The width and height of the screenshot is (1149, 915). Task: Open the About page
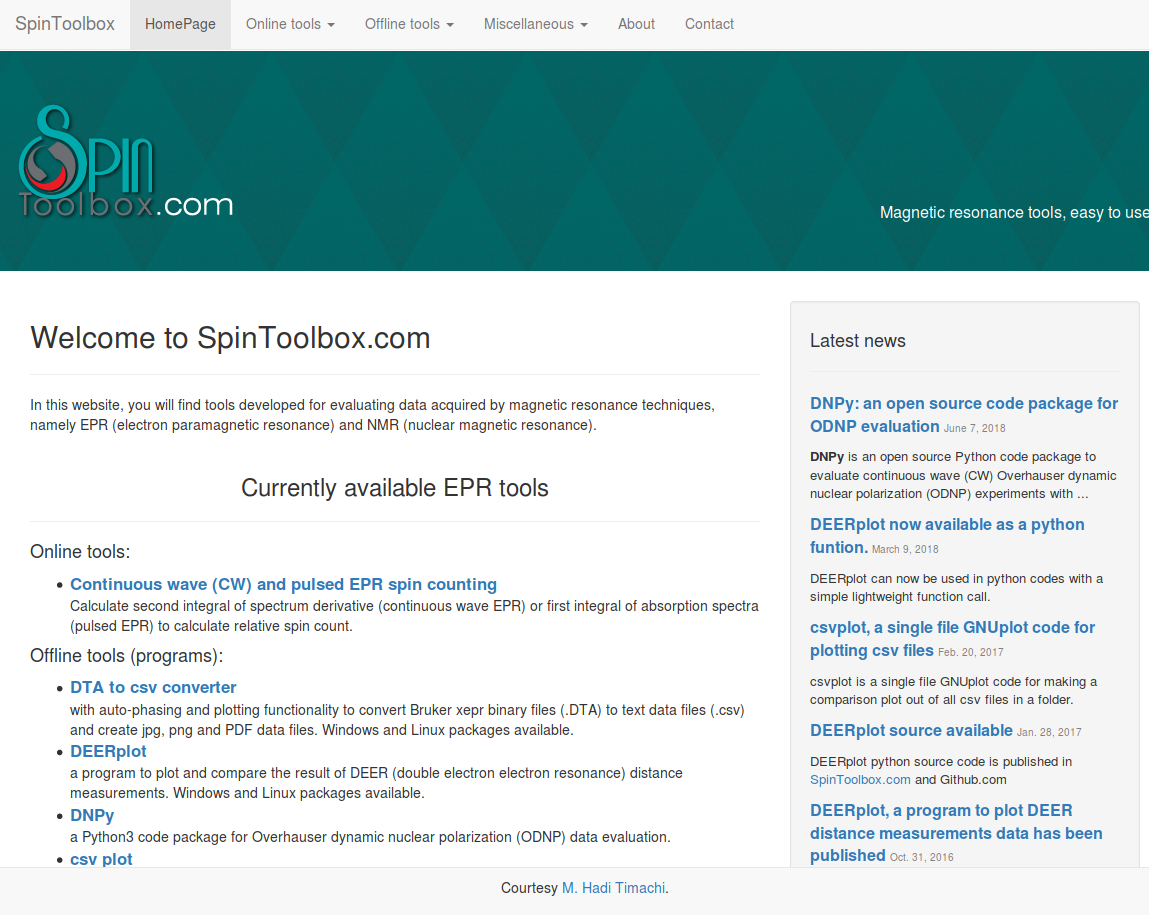[x=636, y=24]
